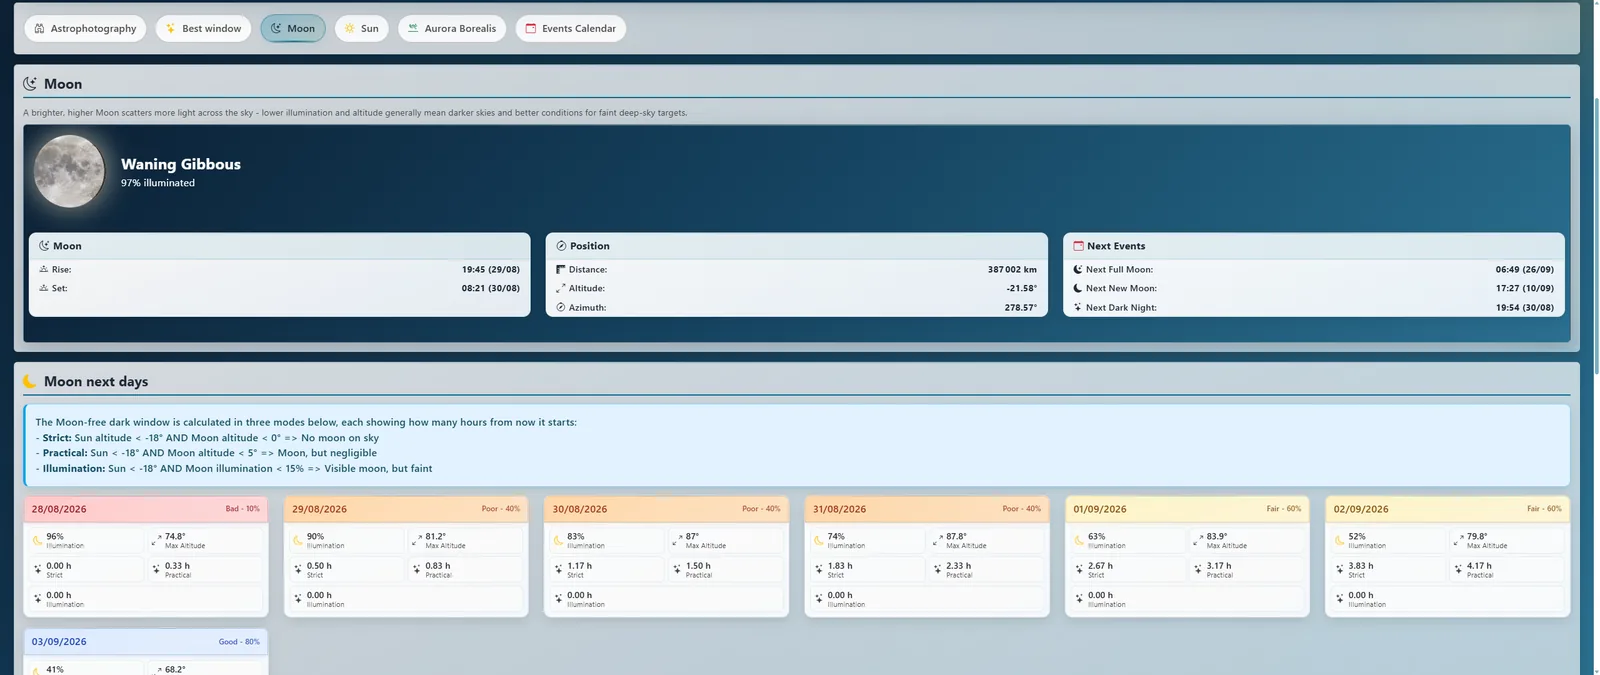1600x675 pixels.
Task: Click the compass icon in Position header
Action: tap(561, 245)
